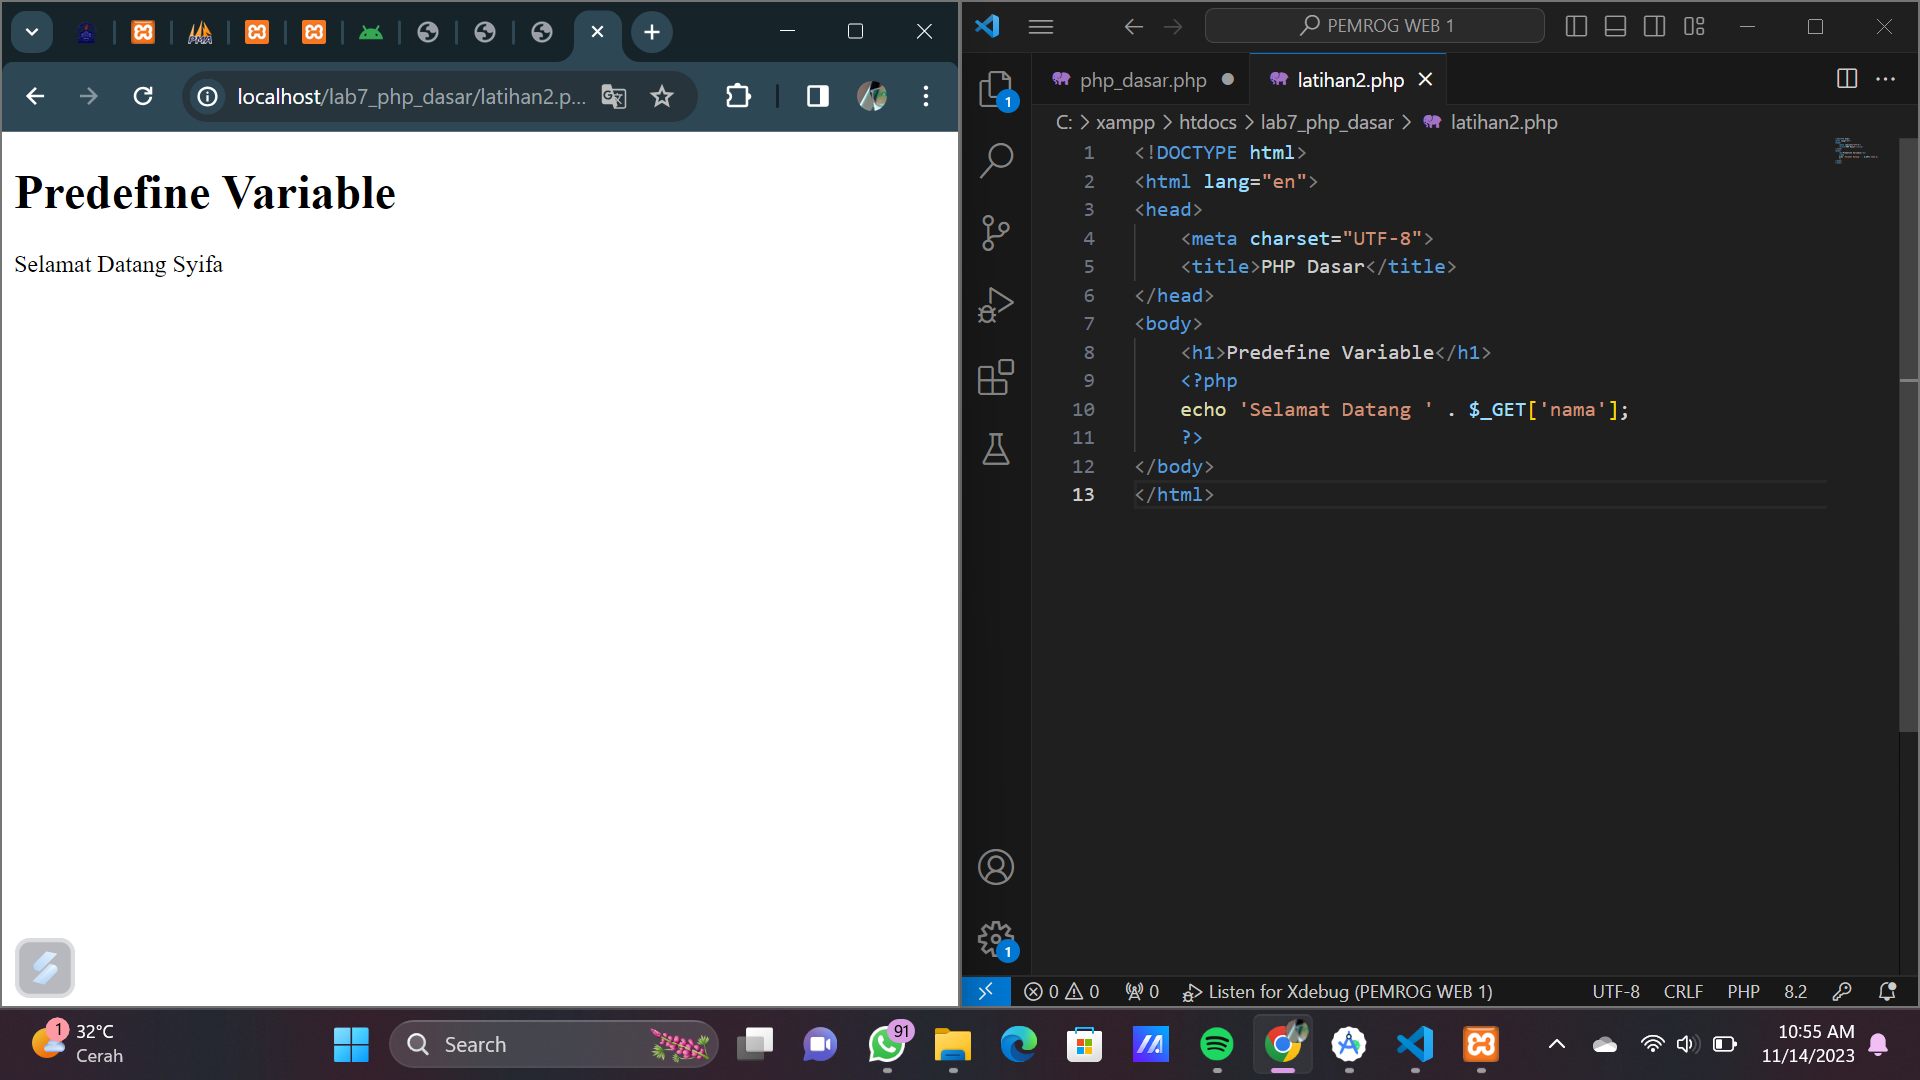This screenshot has height=1080, width=1920.
Task: Bookmark this page with the star icon
Action: 661,96
